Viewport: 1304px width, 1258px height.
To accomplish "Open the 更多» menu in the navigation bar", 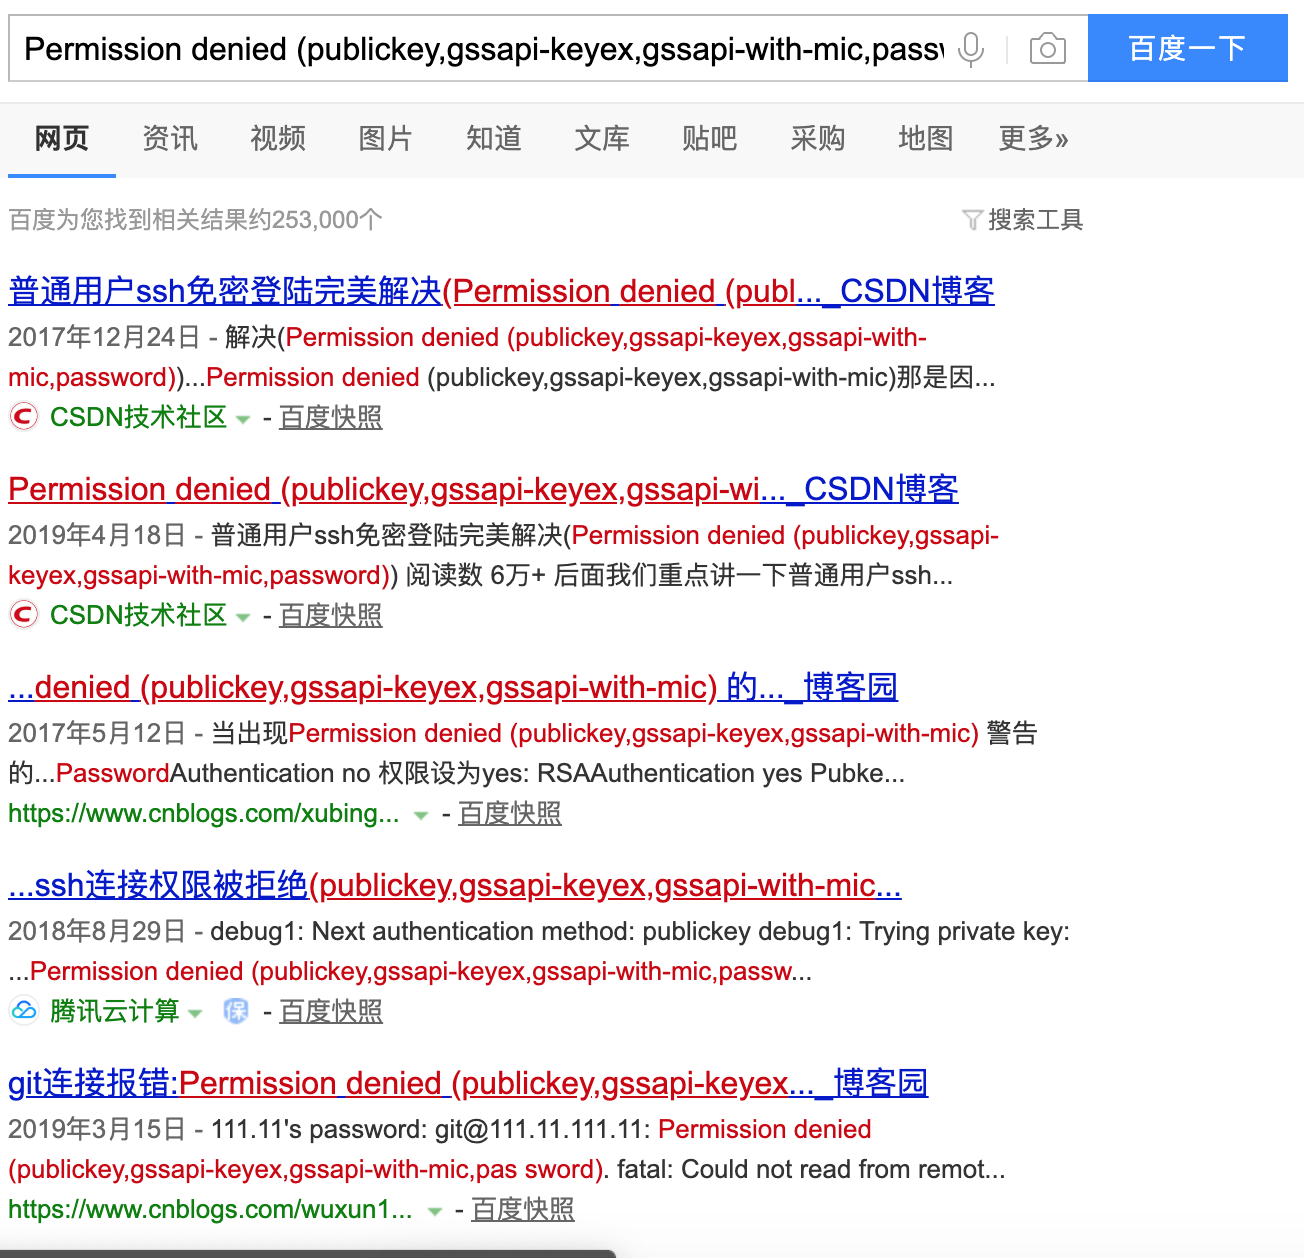I will coord(1033,139).
